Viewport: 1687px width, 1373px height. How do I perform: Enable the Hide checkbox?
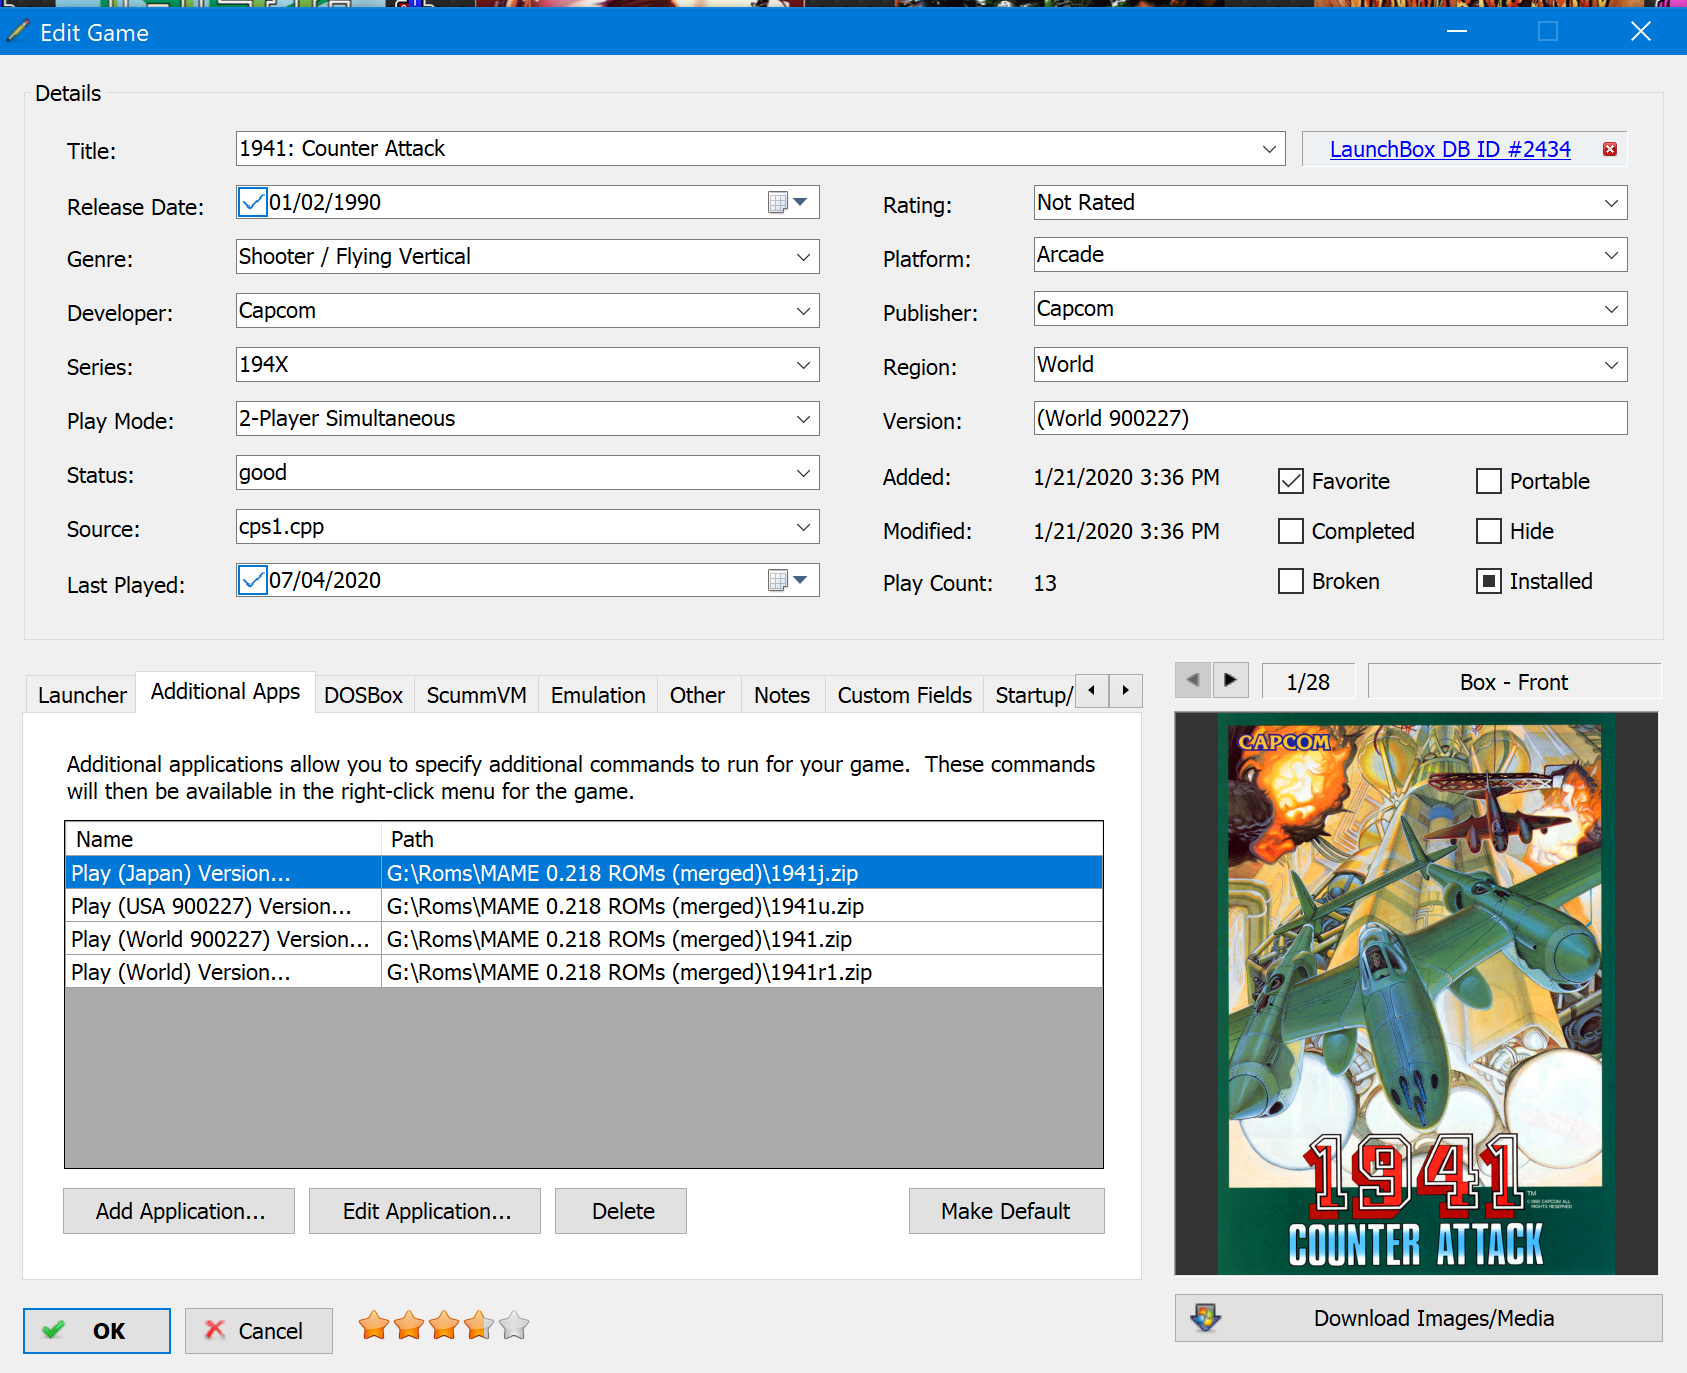pos(1489,531)
